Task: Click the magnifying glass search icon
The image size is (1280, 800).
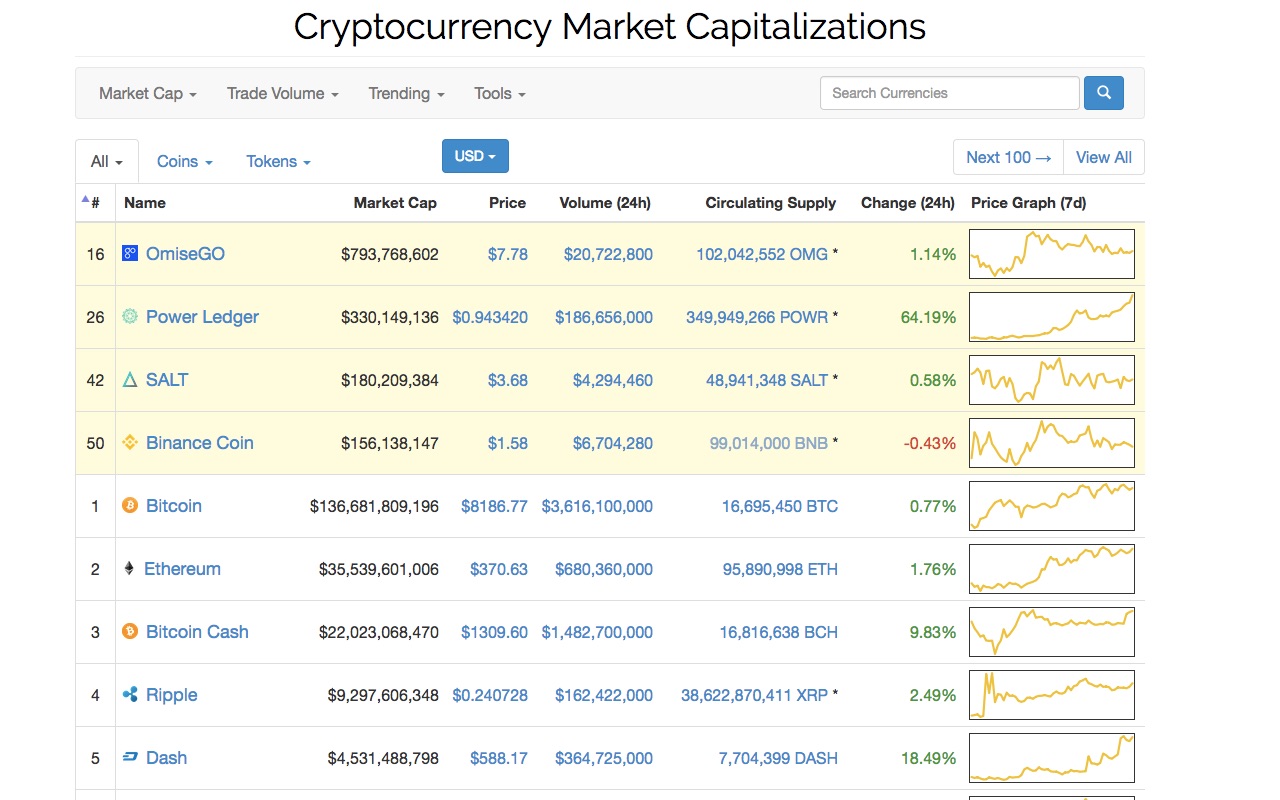Action: [x=1103, y=92]
